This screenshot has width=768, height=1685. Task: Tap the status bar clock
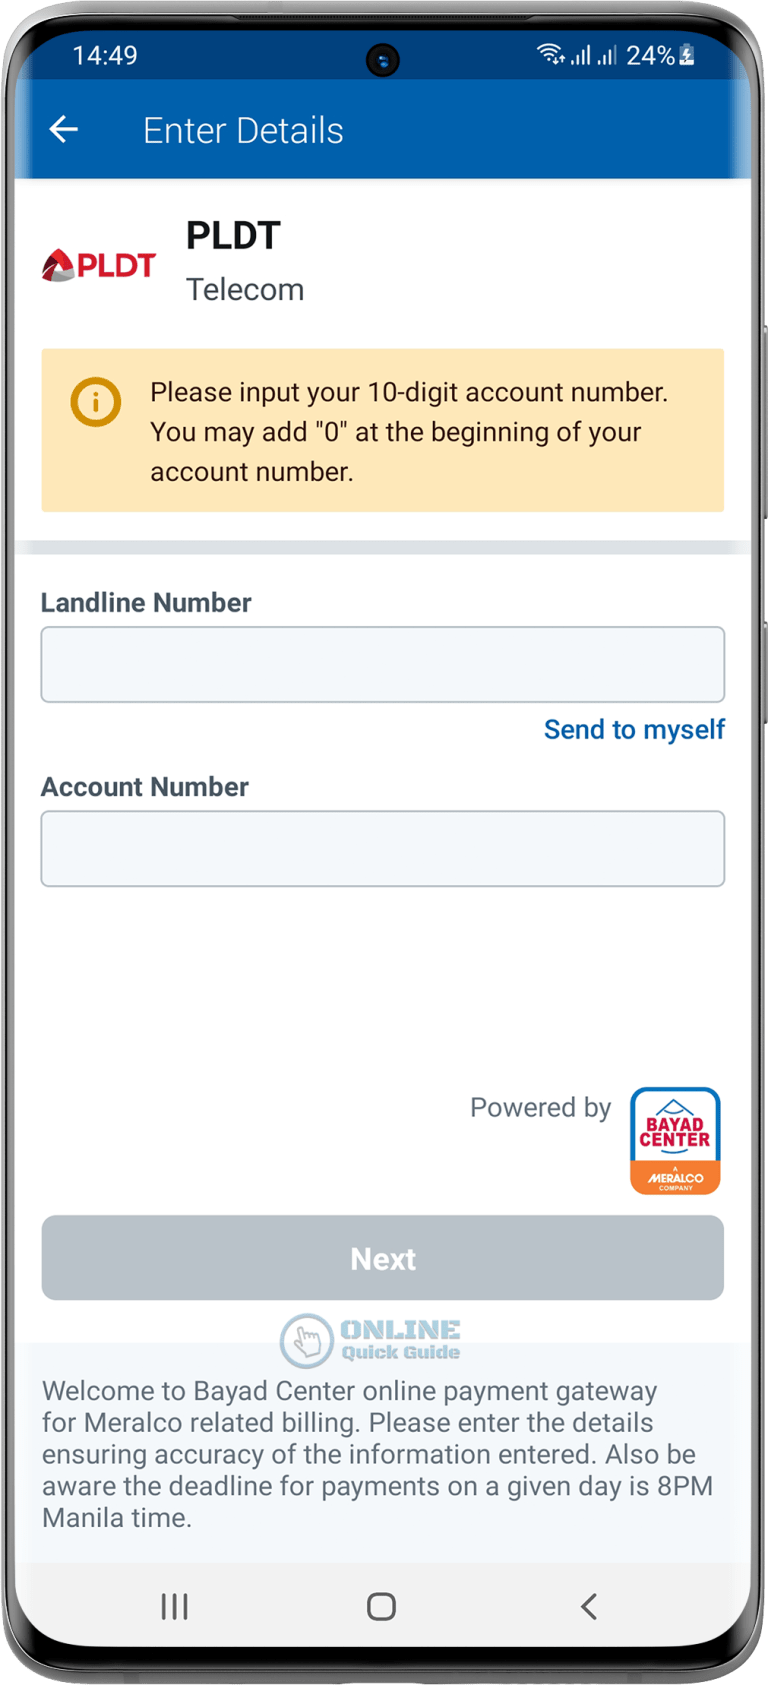(105, 55)
